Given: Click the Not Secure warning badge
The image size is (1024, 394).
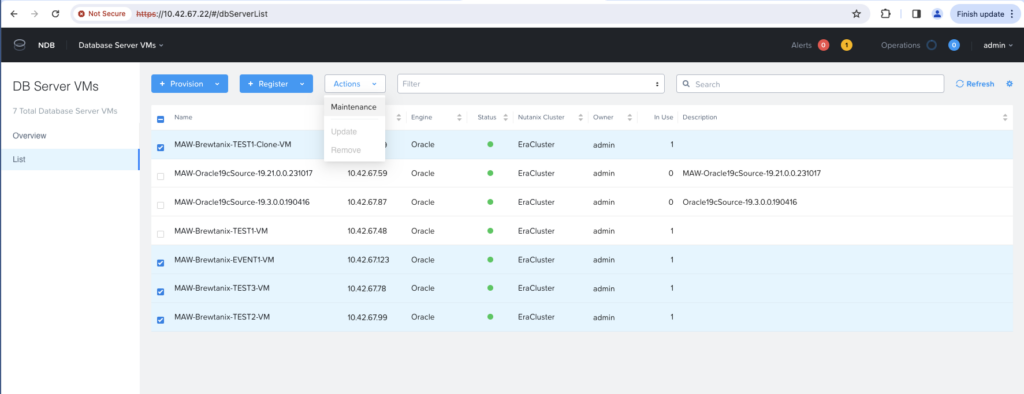Looking at the screenshot, I should pyautogui.click(x=102, y=13).
